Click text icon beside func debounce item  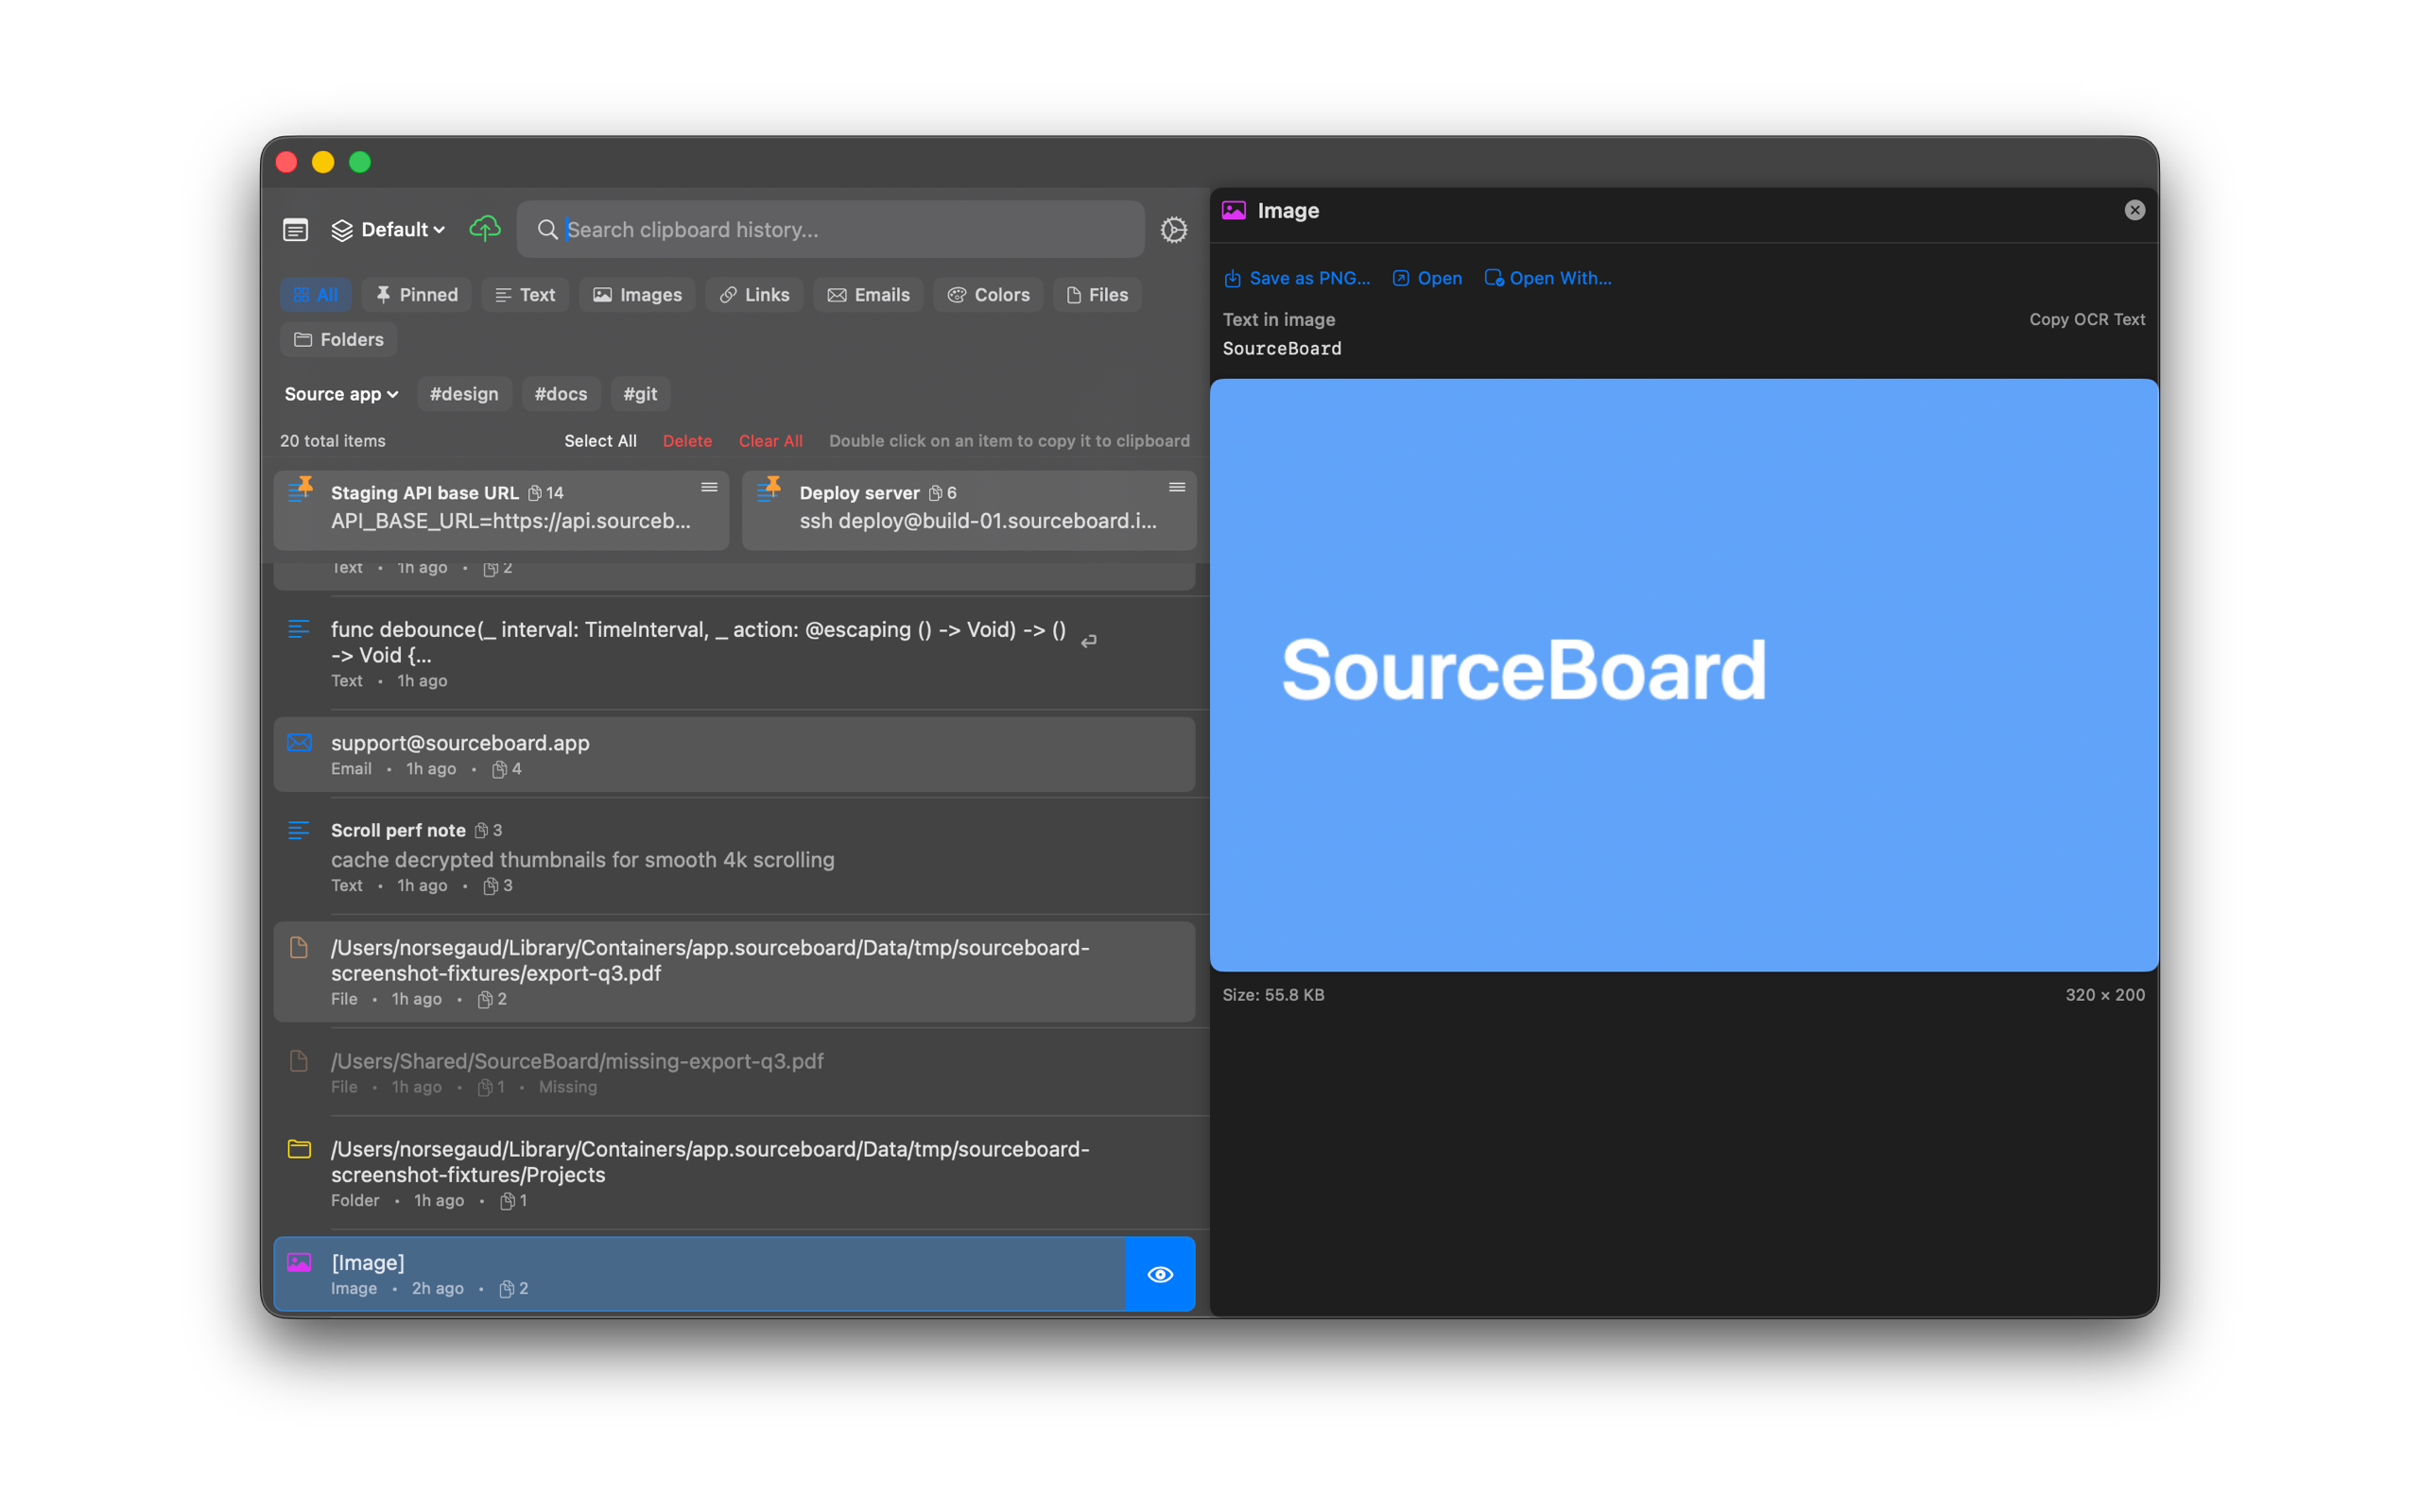tap(298, 629)
